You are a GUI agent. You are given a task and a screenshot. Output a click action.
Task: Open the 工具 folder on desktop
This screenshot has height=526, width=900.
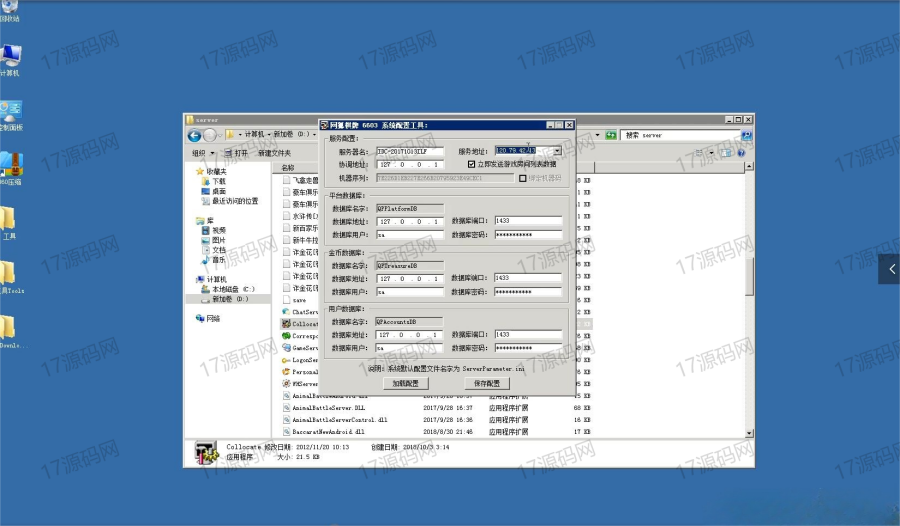(8, 223)
